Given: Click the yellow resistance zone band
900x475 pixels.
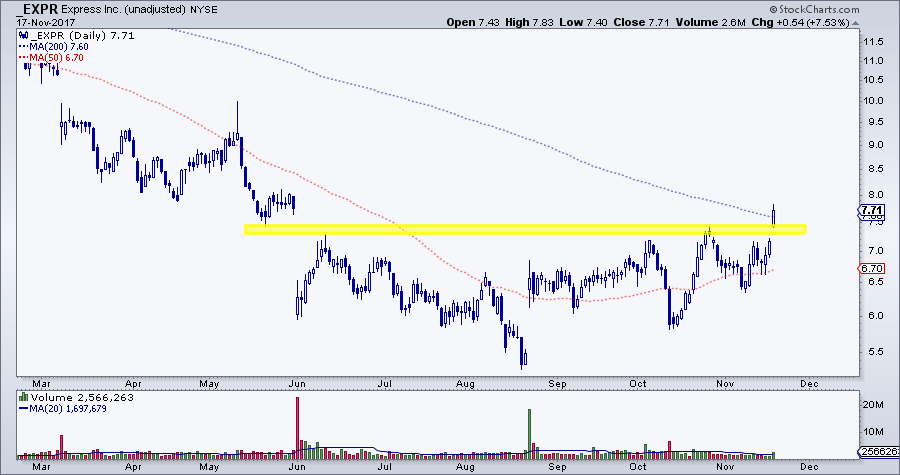Looking at the screenshot, I should [525, 230].
